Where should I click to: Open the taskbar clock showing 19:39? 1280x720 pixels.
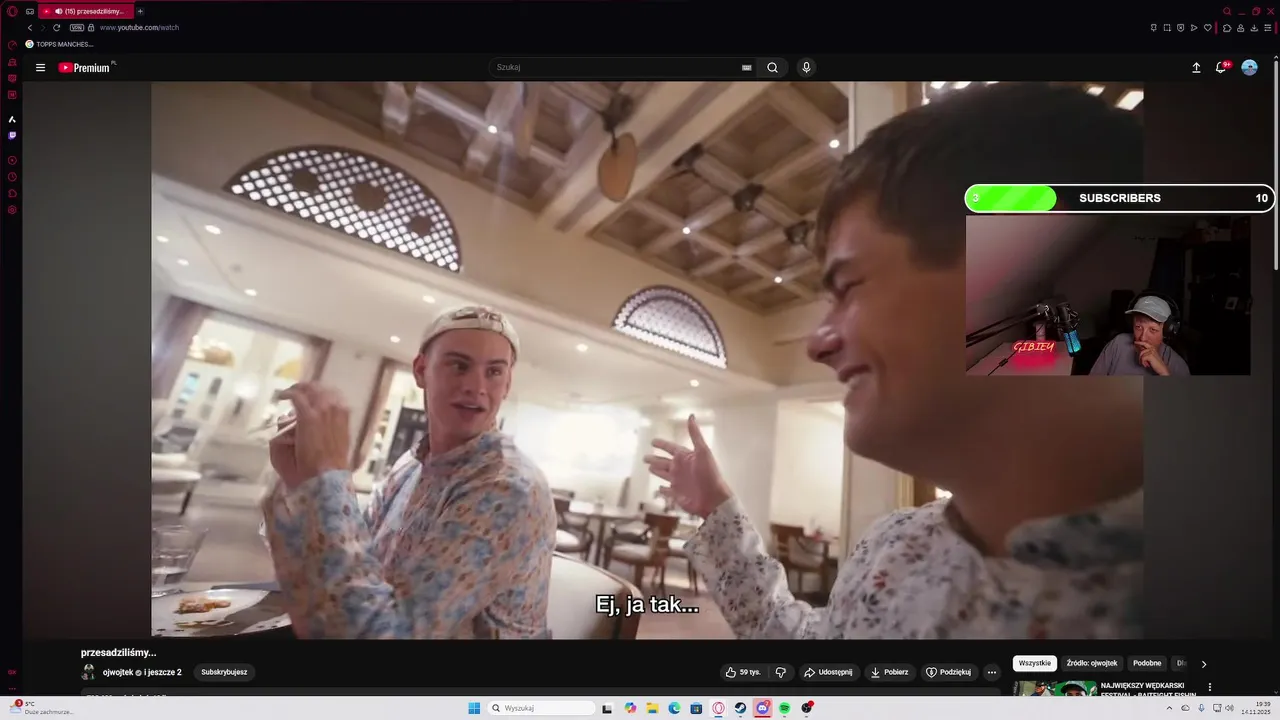[1255, 708]
